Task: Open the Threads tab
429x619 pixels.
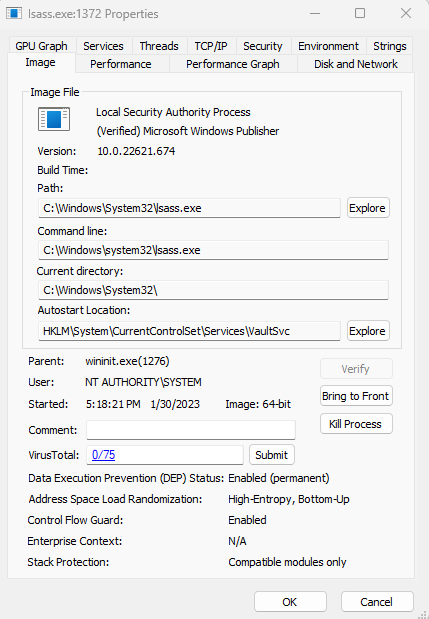Action: click(159, 46)
